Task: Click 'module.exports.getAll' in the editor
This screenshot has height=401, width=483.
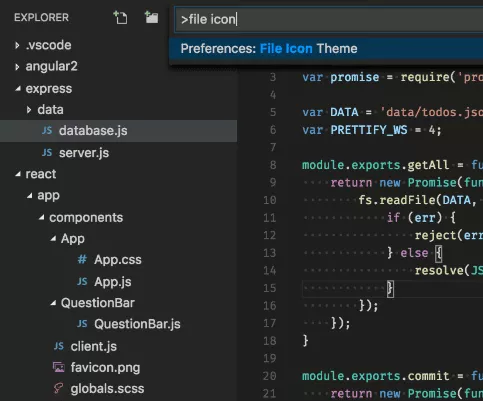Action: (375, 165)
